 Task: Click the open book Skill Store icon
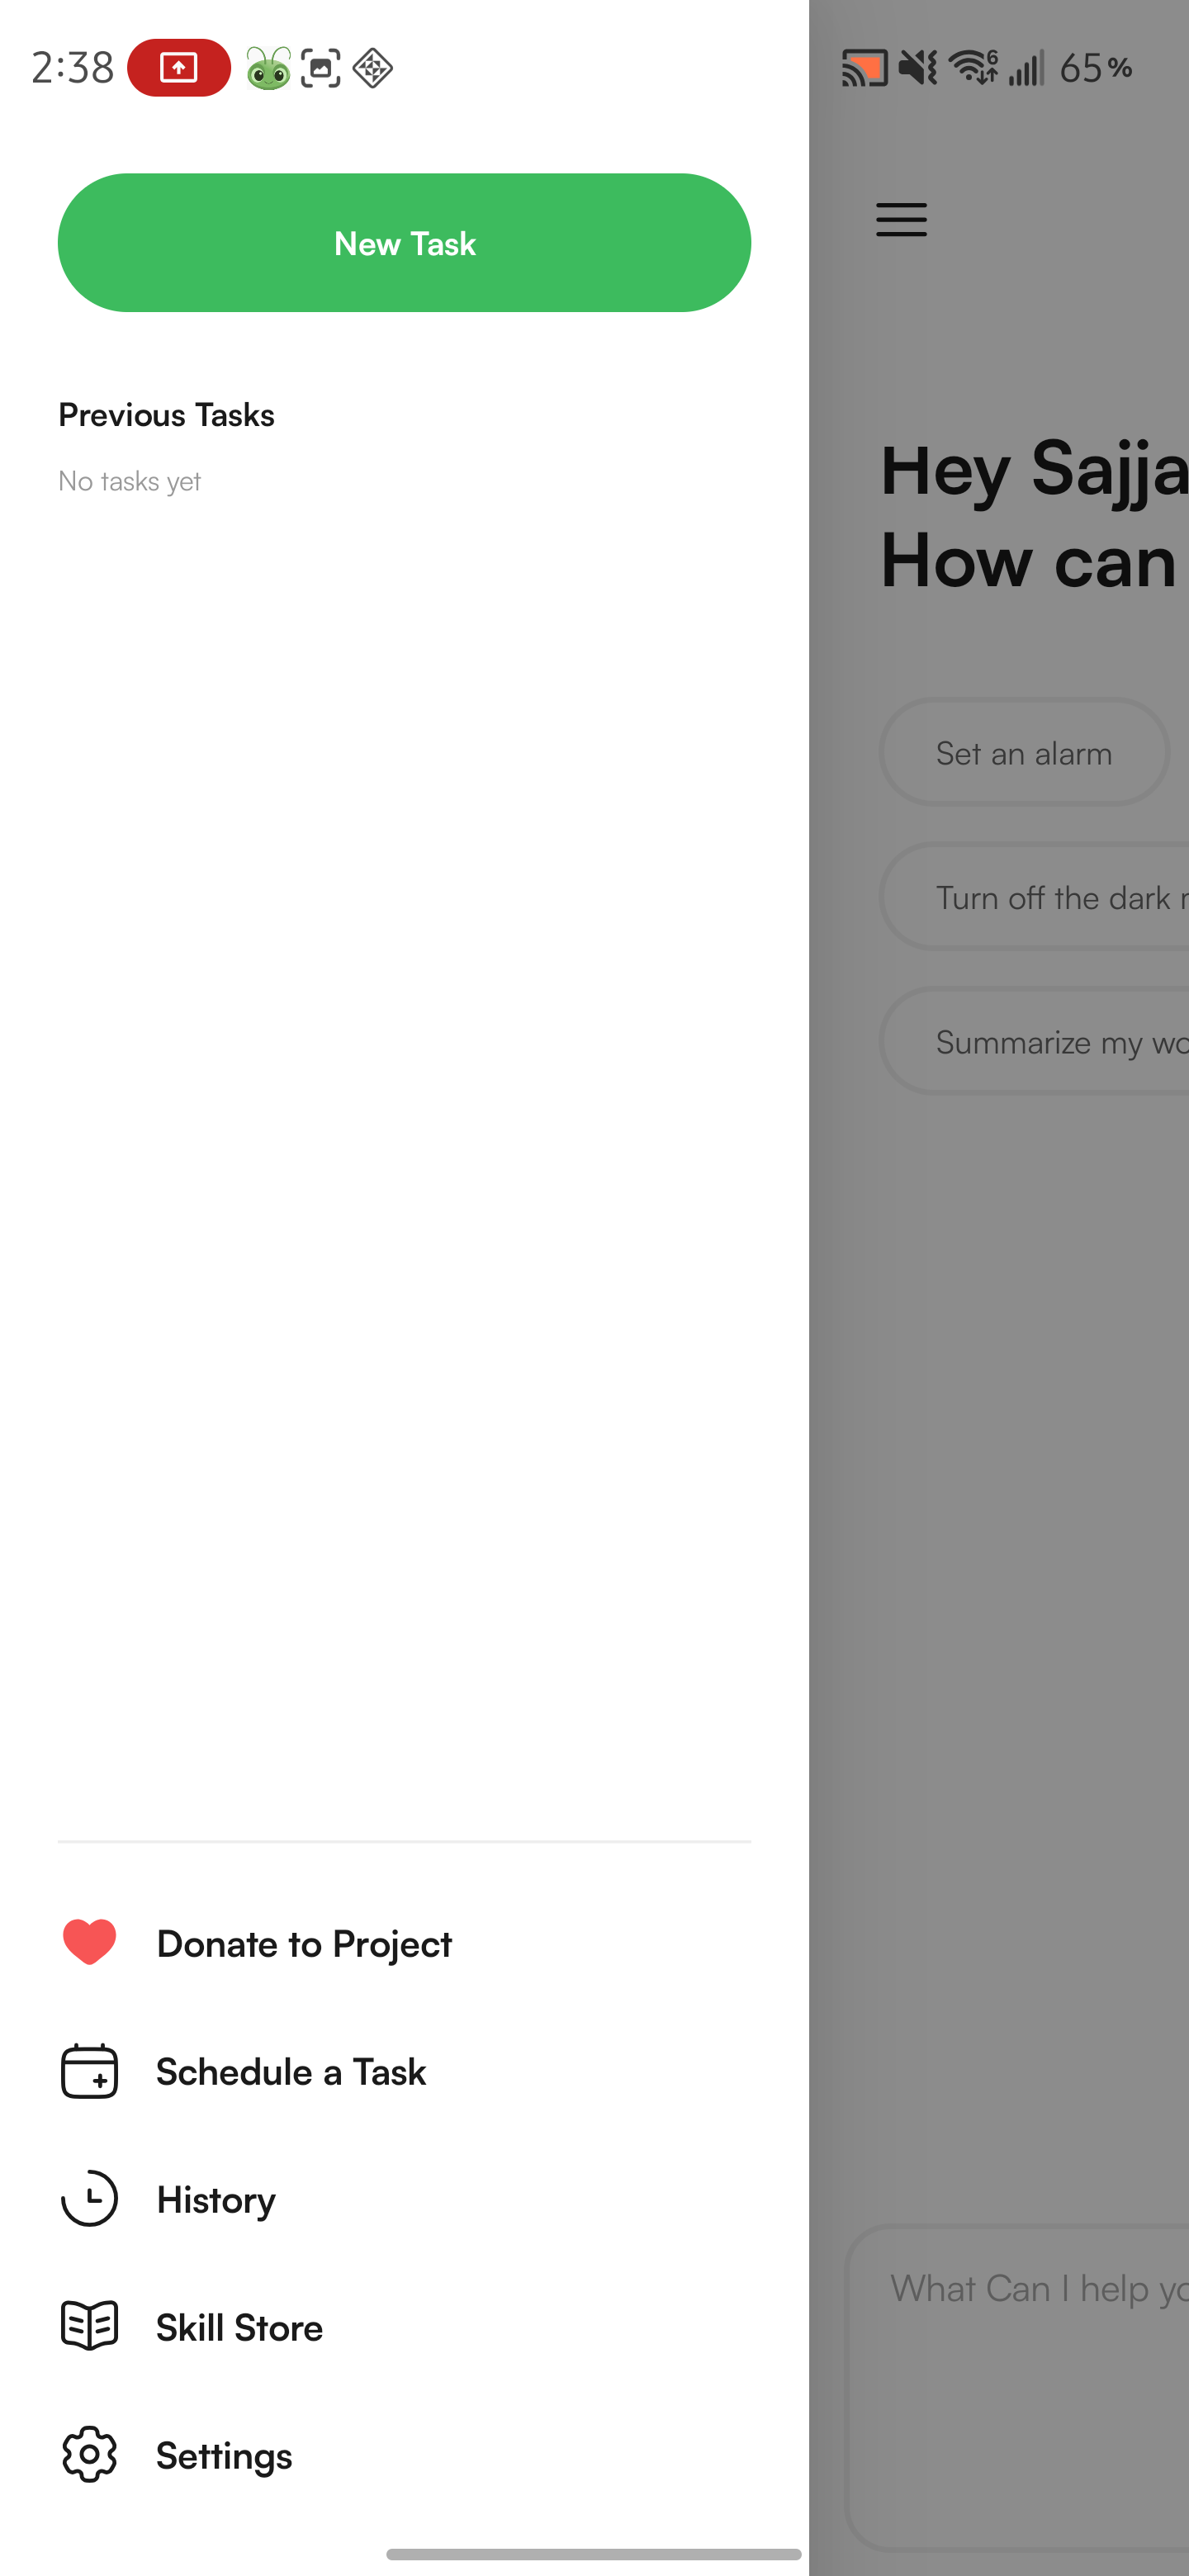click(x=89, y=2326)
